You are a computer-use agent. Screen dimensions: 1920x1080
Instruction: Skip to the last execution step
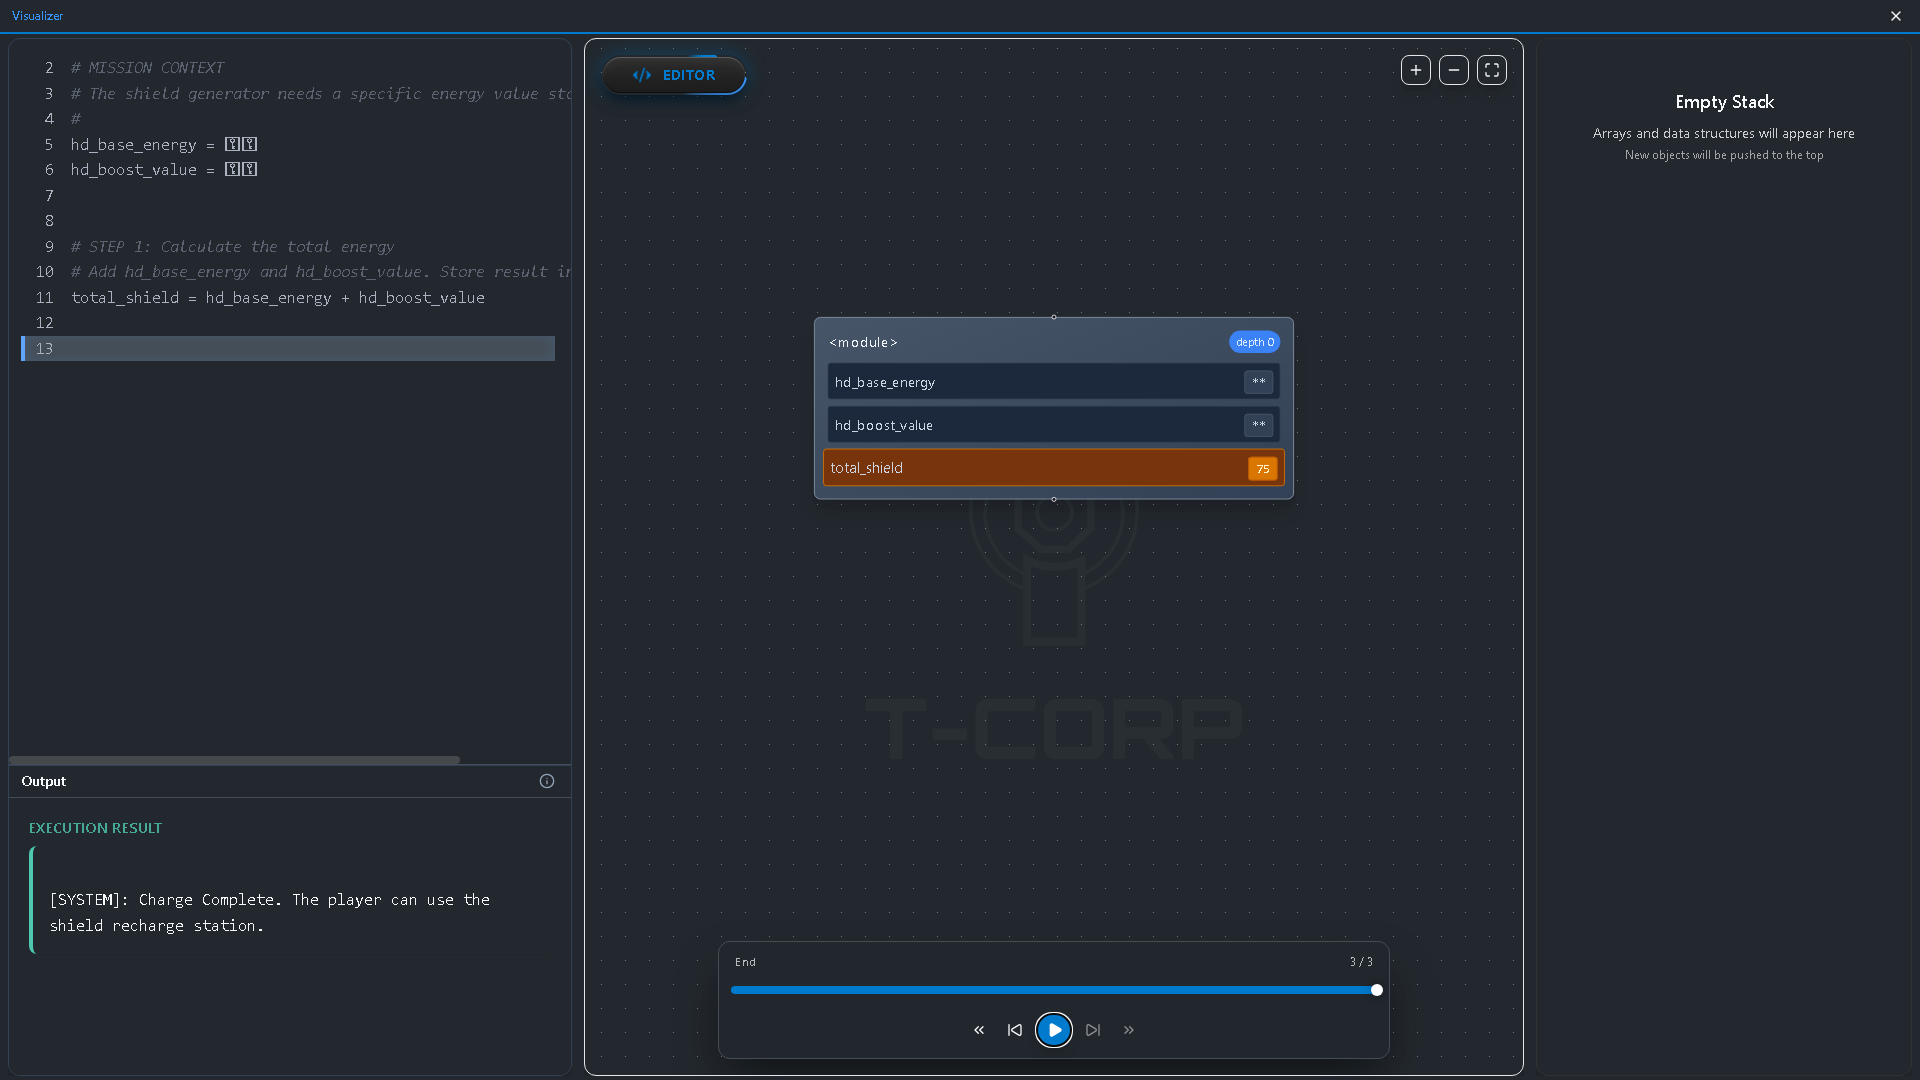pos(1129,1030)
